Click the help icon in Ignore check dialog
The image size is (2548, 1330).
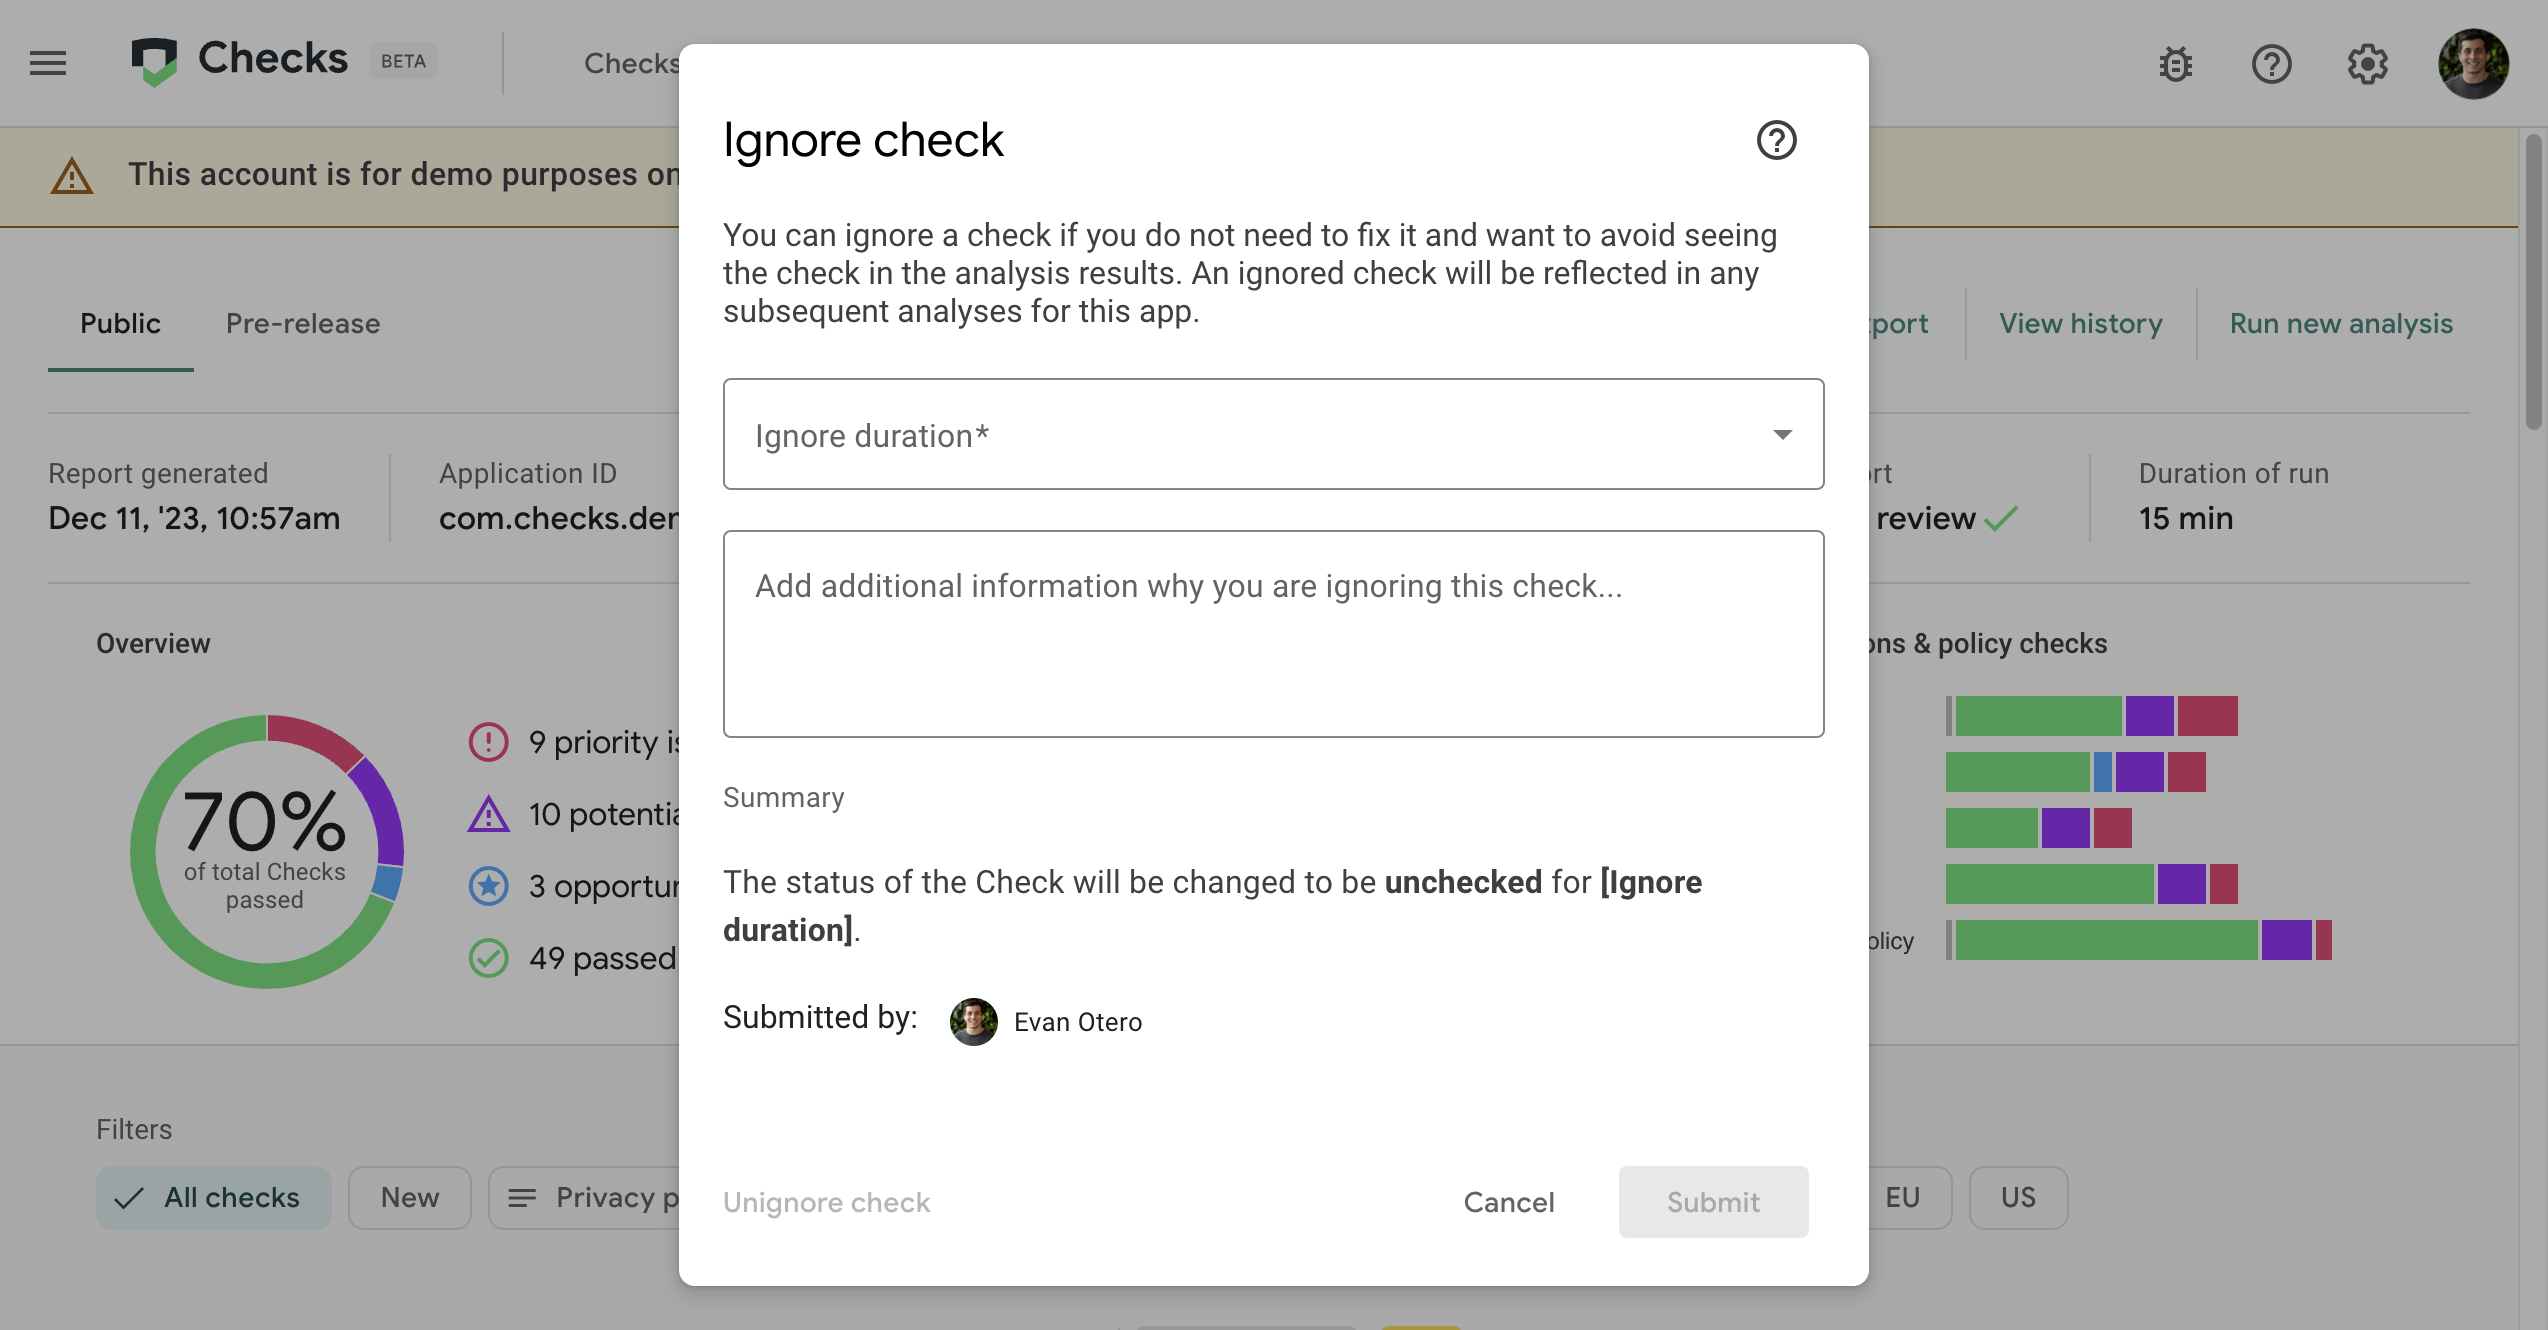click(x=1776, y=140)
